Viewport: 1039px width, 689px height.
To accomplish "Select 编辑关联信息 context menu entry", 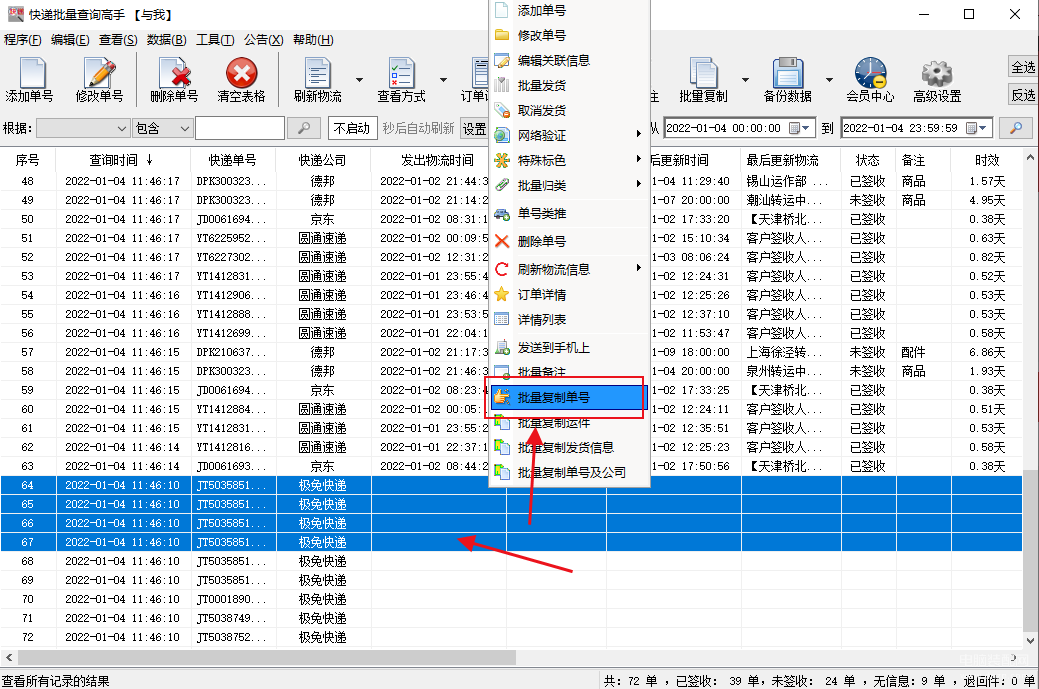I will 570,60.
